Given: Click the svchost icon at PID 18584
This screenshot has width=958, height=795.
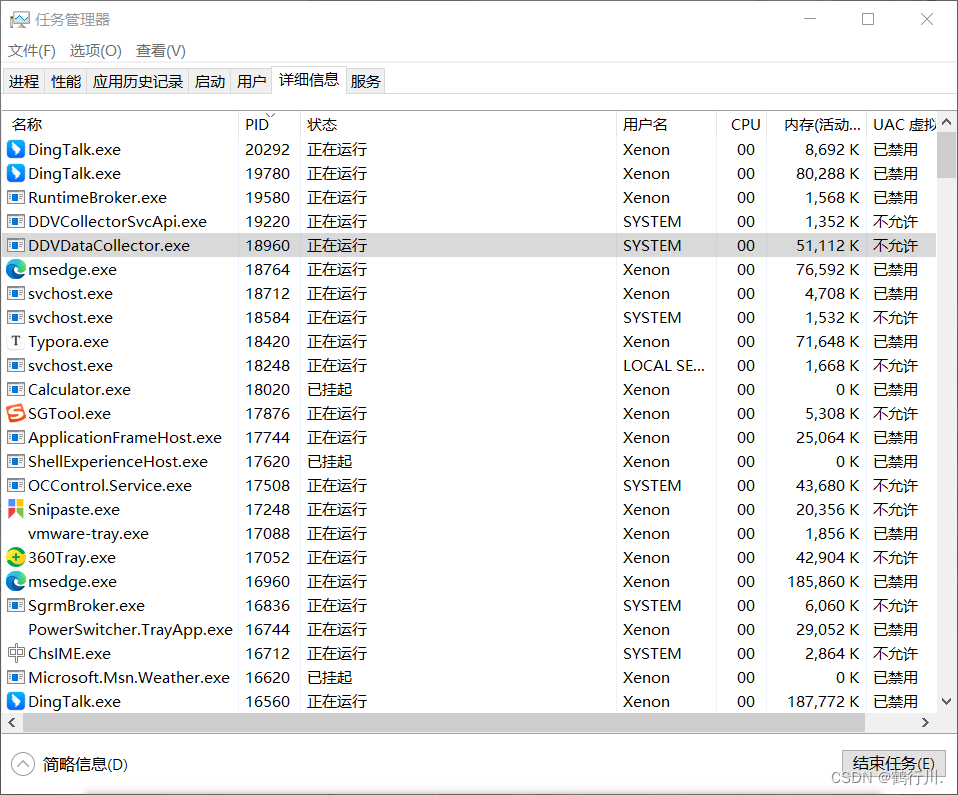Looking at the screenshot, I should pyautogui.click(x=16, y=318).
